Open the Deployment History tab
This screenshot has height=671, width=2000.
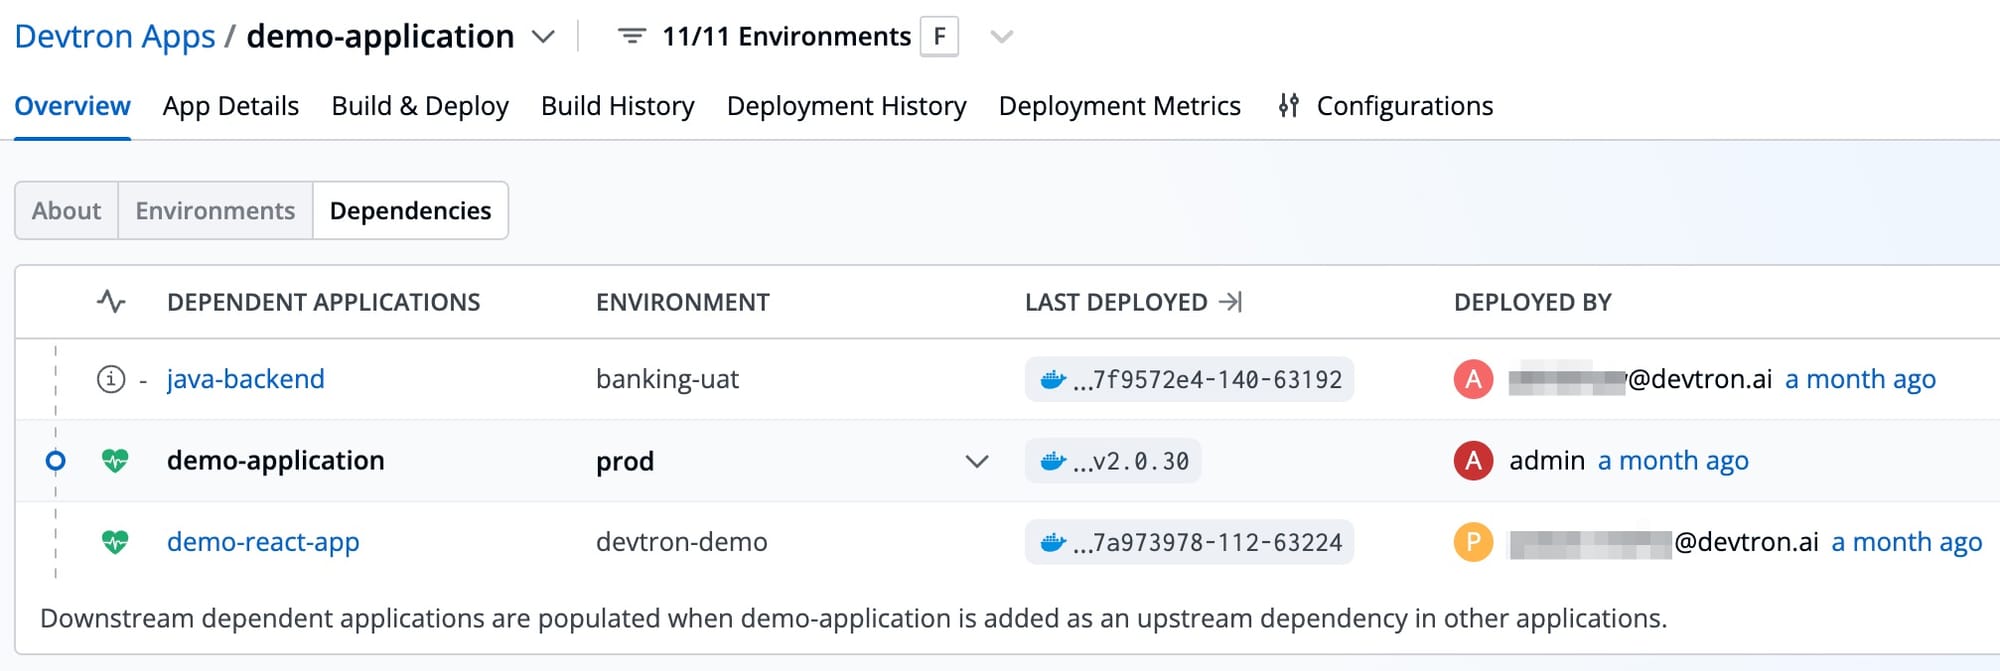[847, 105]
